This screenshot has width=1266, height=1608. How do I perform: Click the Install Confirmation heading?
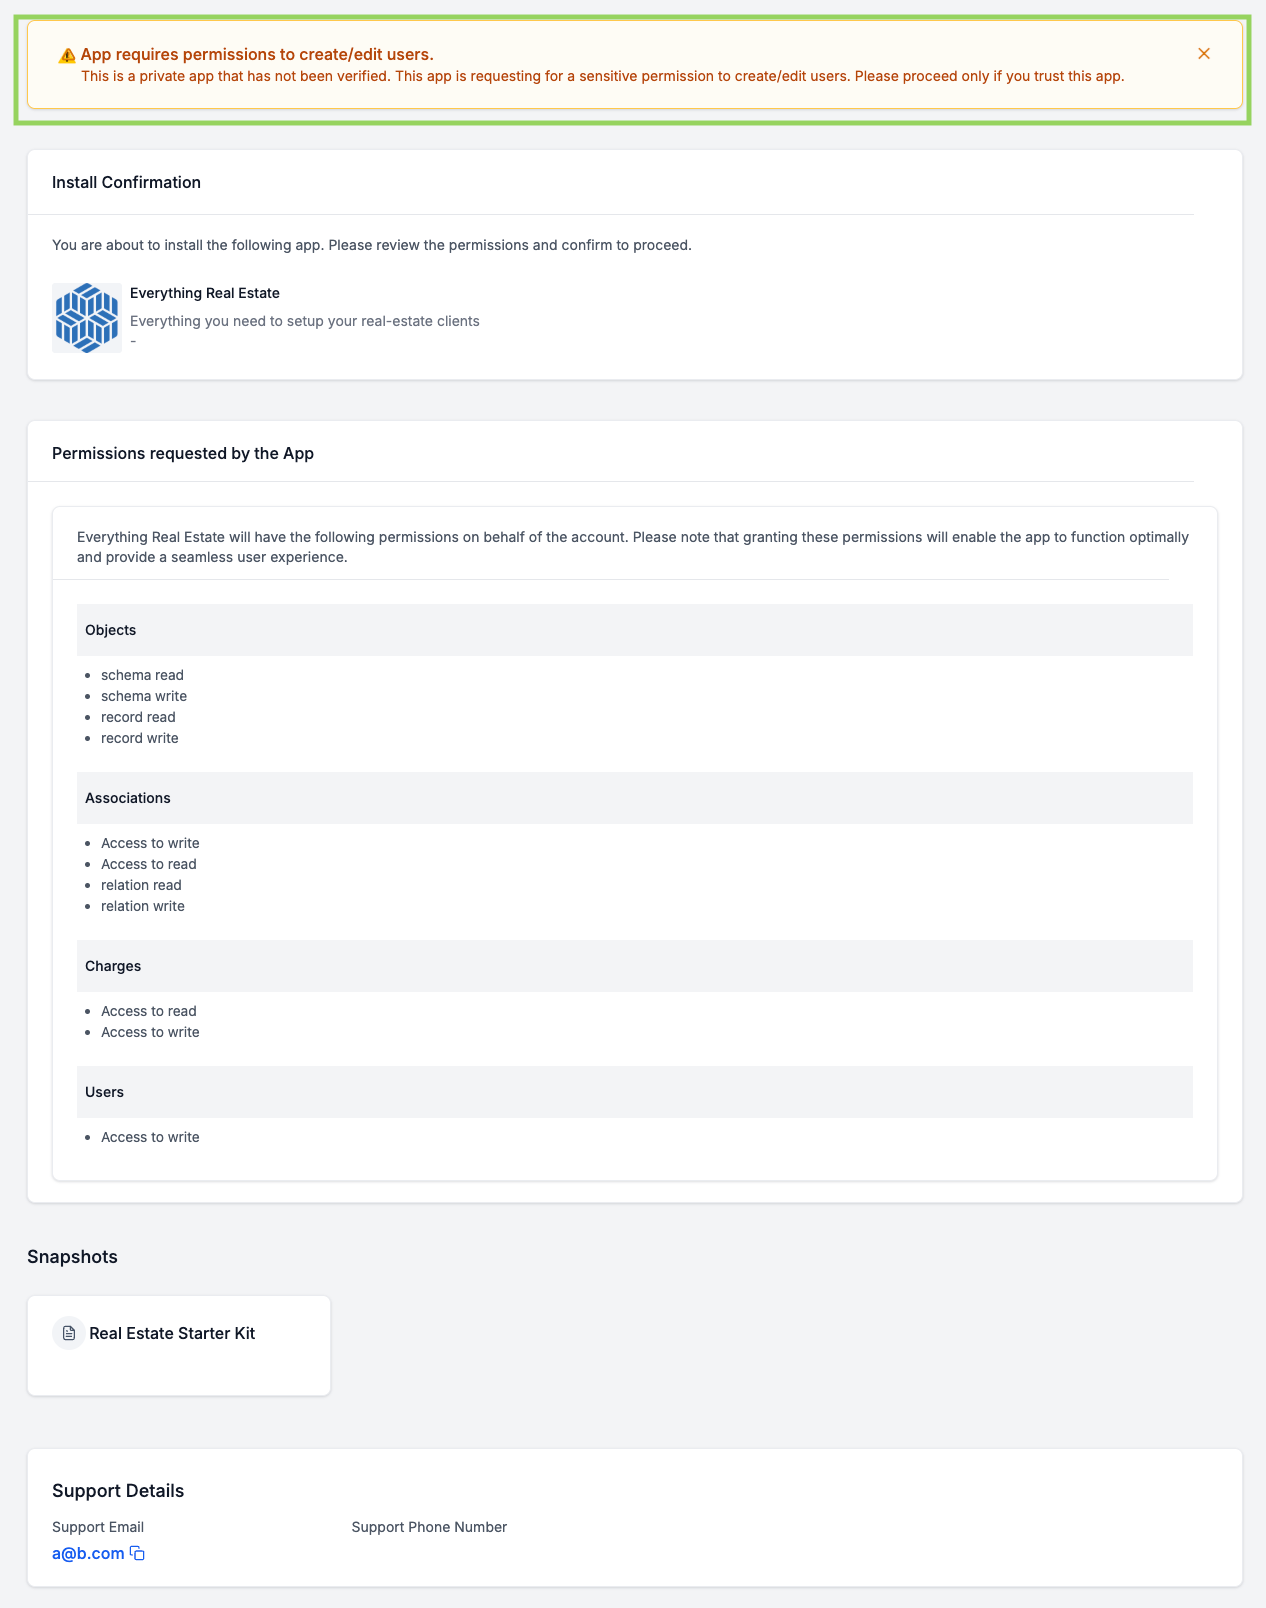[x=126, y=182]
